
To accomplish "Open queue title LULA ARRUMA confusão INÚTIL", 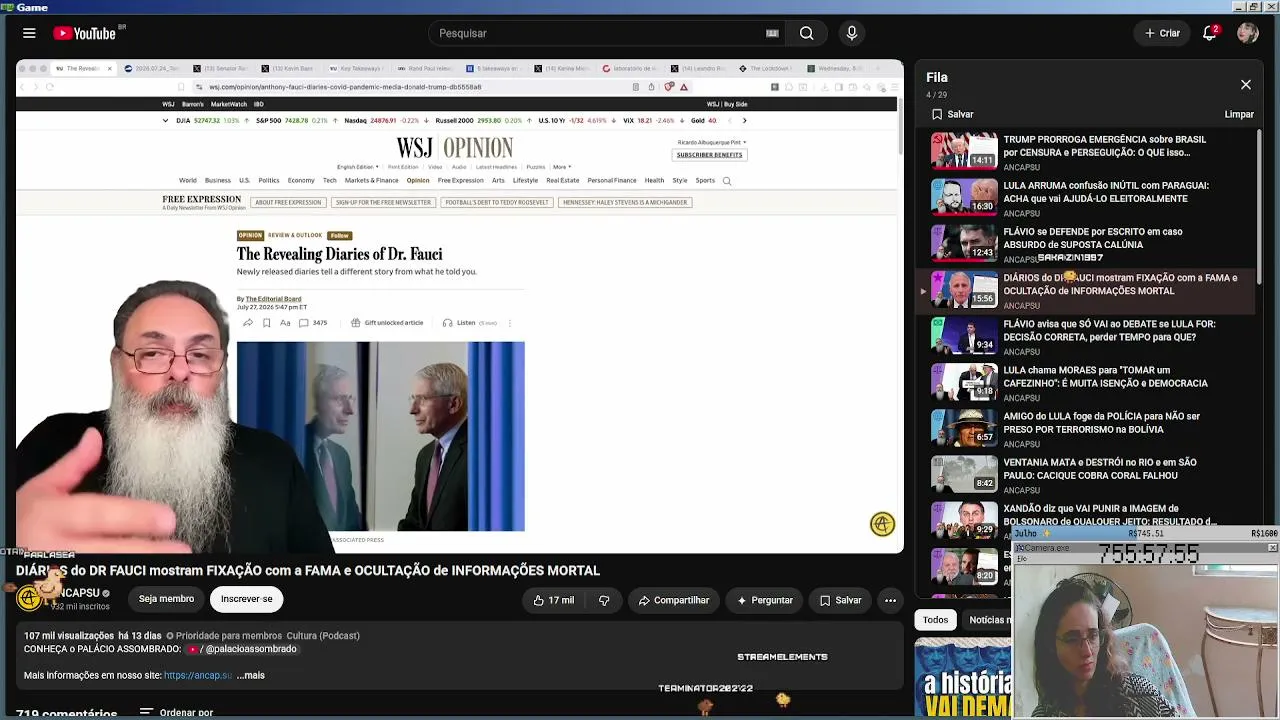I will 1106,192.
